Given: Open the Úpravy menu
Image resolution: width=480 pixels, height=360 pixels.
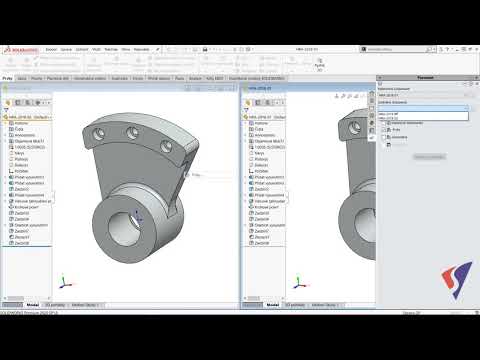Looking at the screenshot, I should pos(66,49).
